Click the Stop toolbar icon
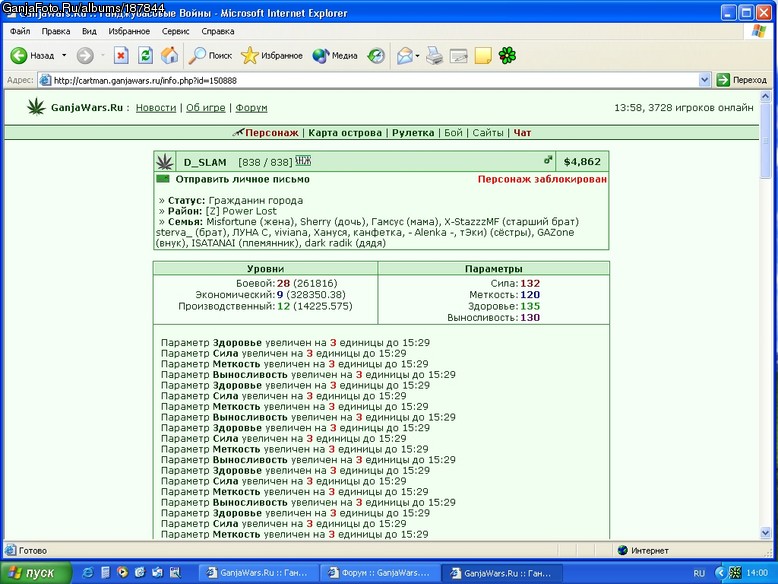 [121, 56]
